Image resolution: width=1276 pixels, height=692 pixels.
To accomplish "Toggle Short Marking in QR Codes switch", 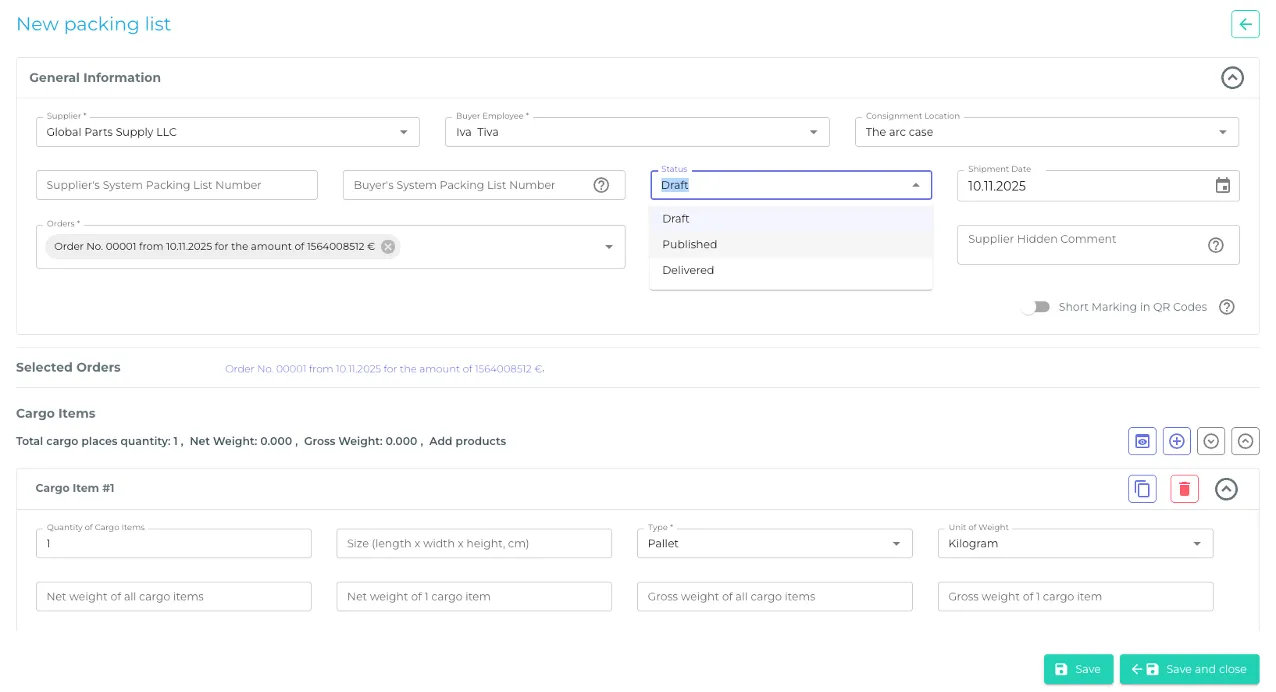I will (1035, 307).
